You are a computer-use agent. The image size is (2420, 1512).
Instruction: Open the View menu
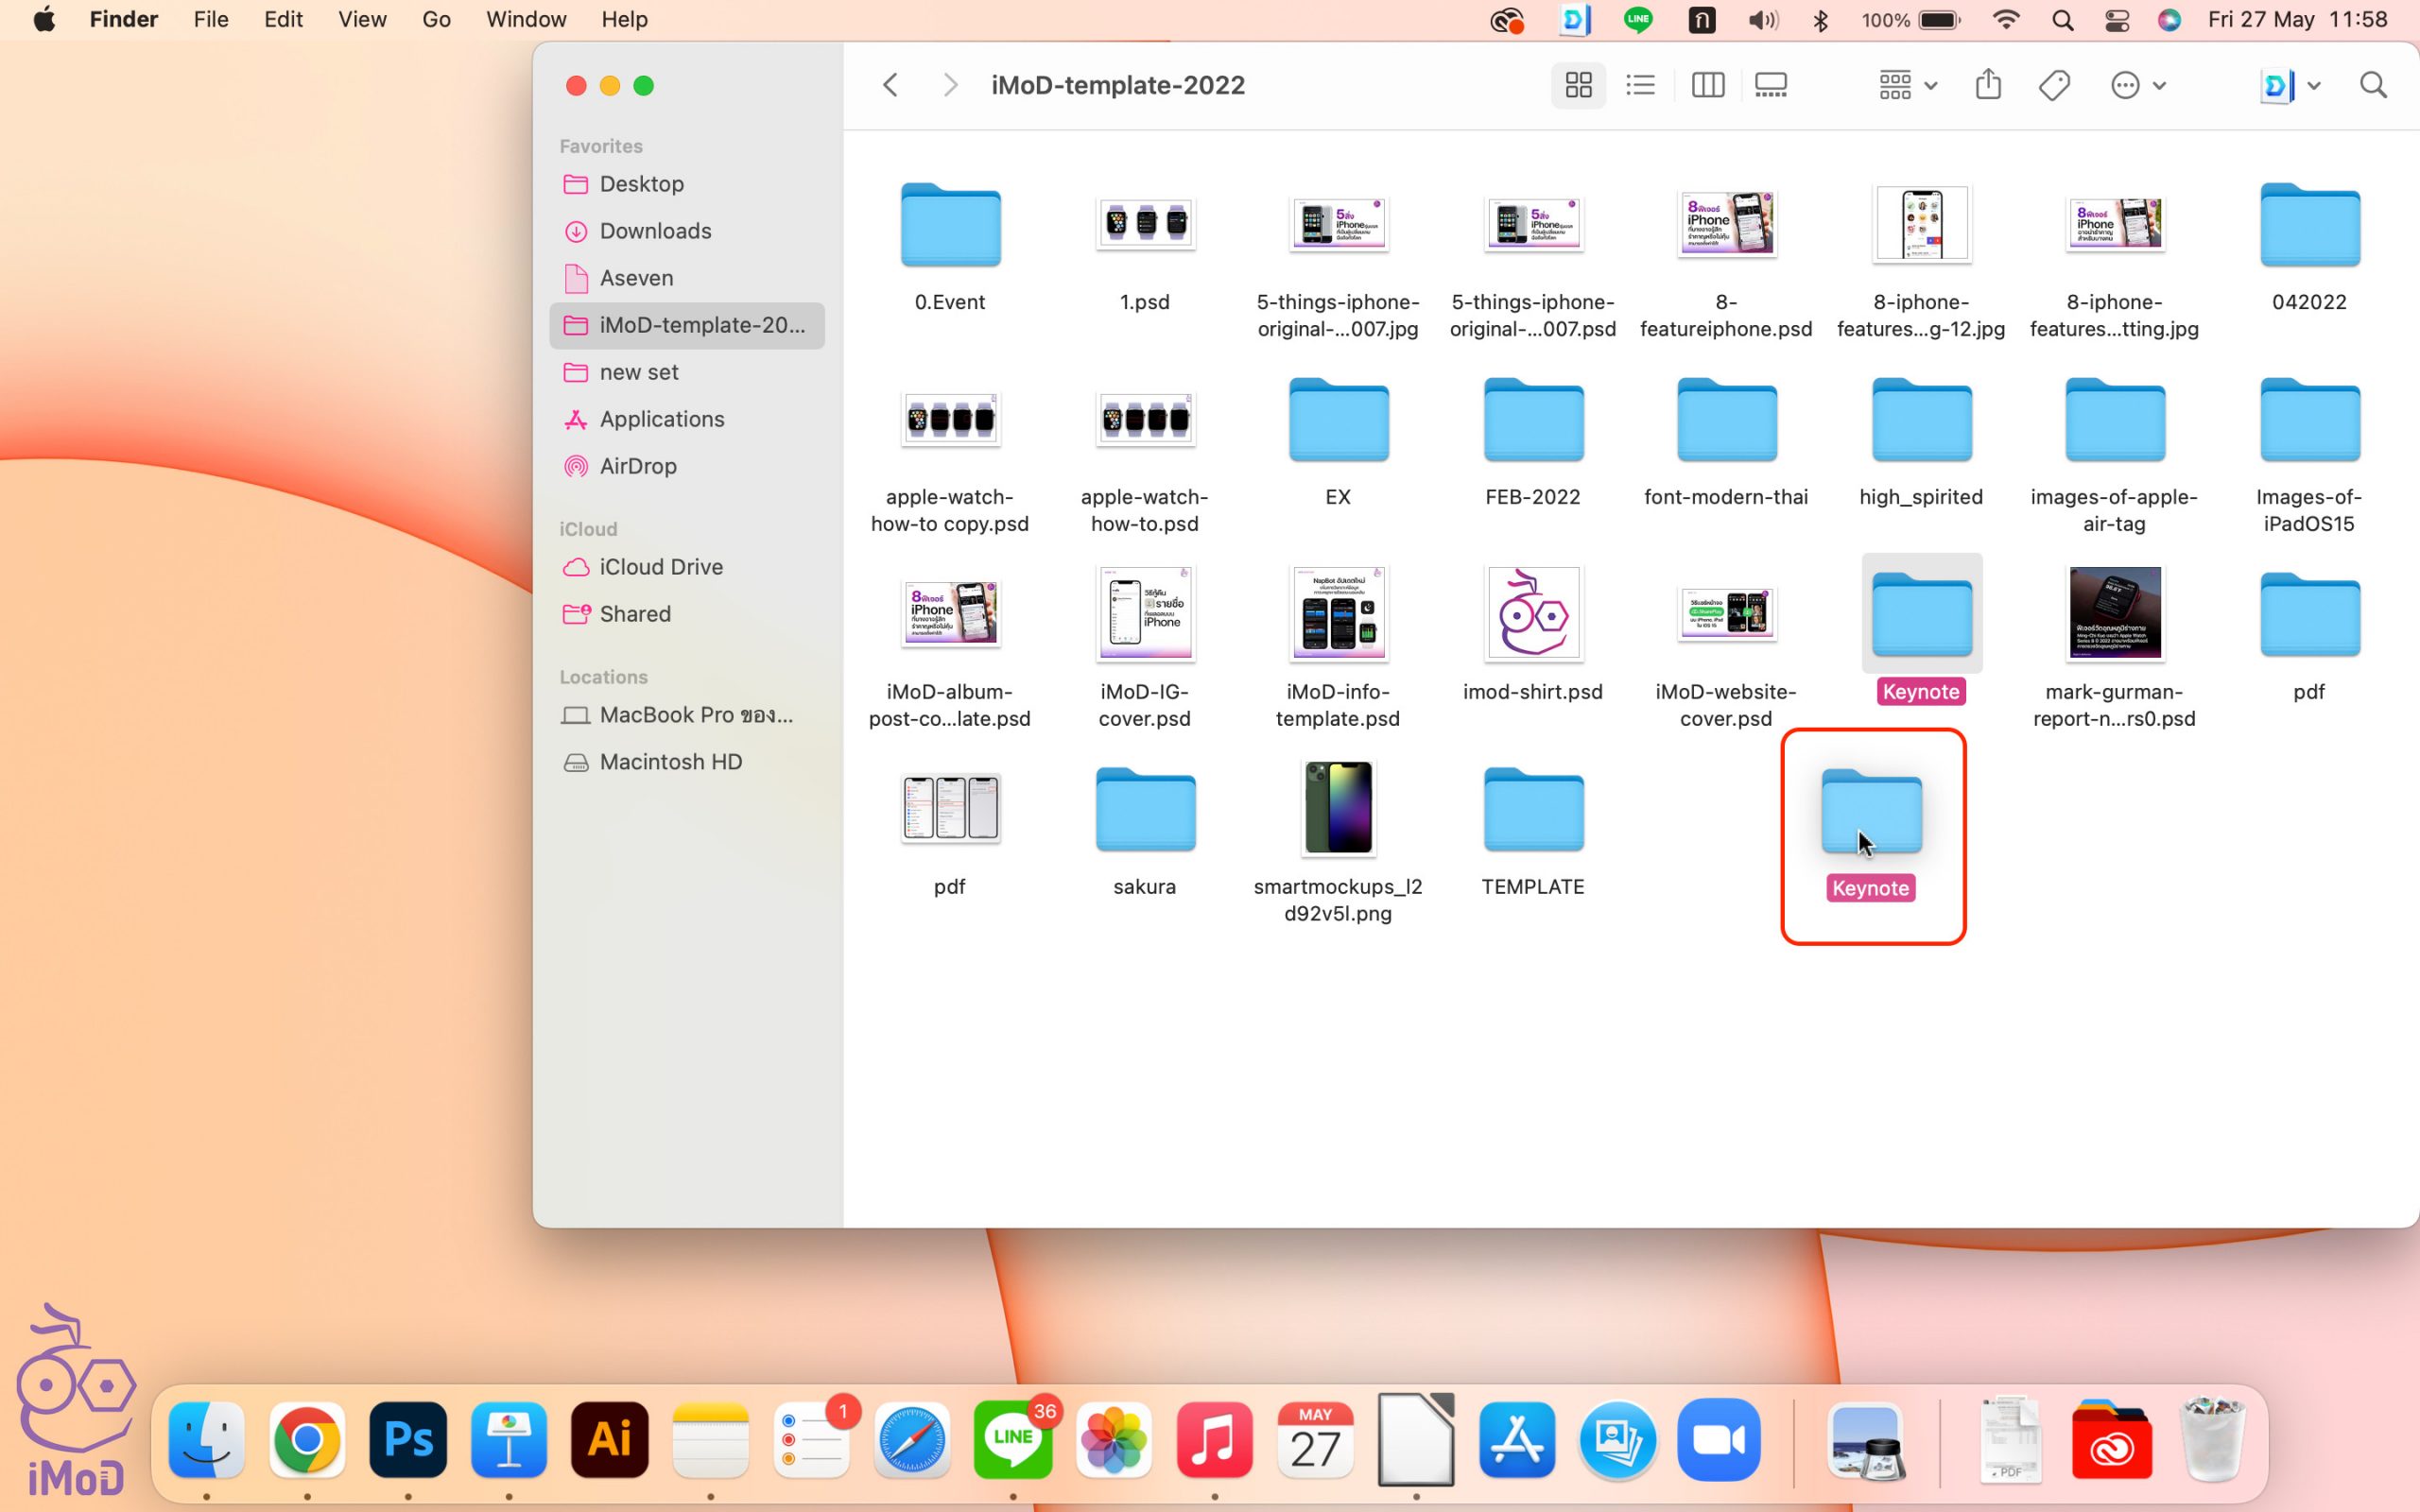click(362, 19)
